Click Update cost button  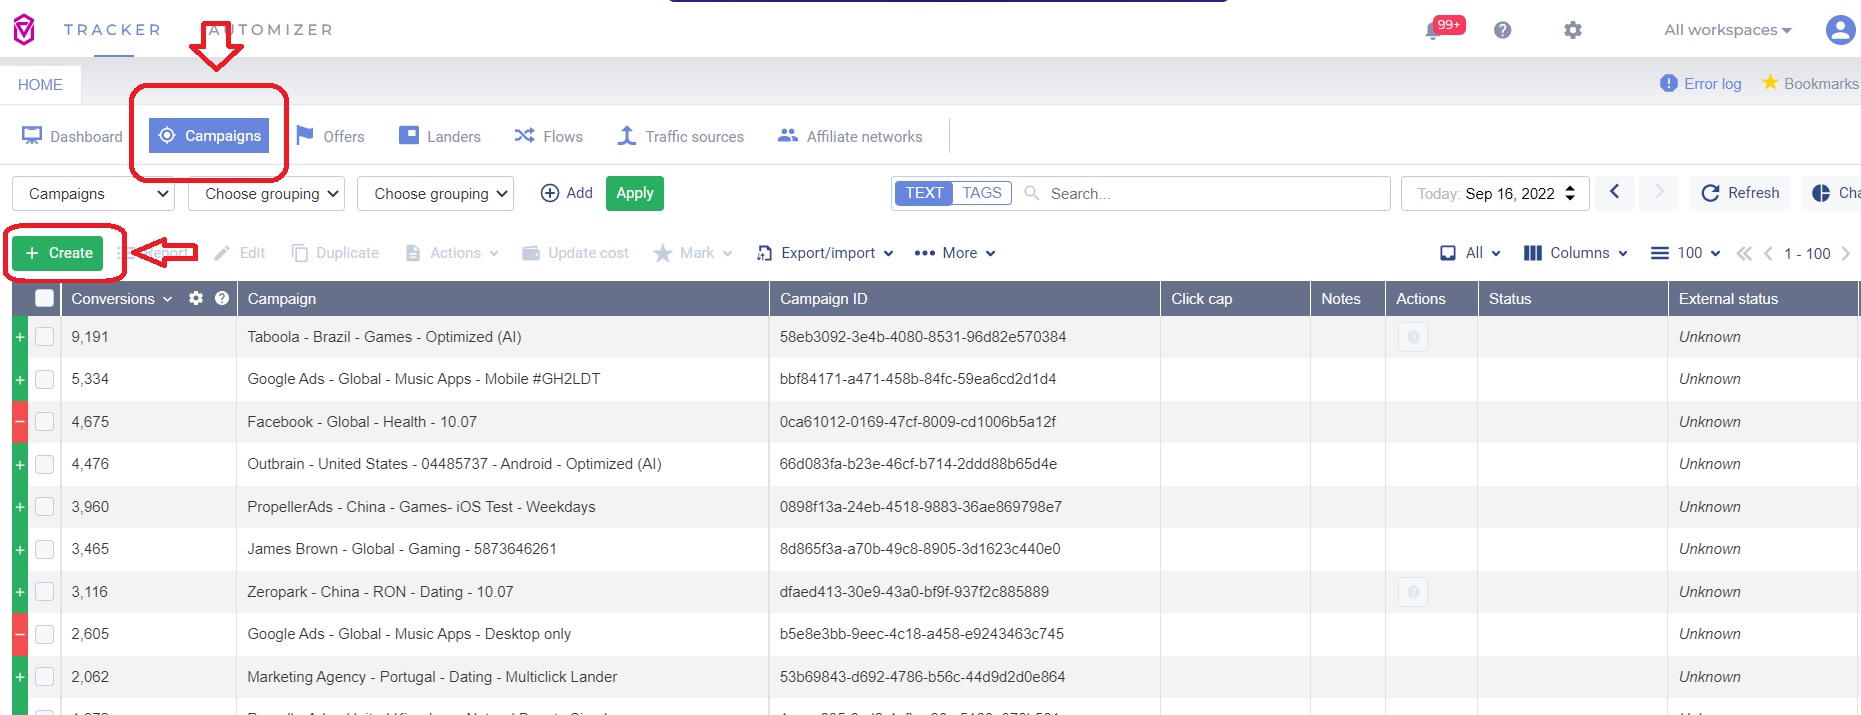pos(575,253)
